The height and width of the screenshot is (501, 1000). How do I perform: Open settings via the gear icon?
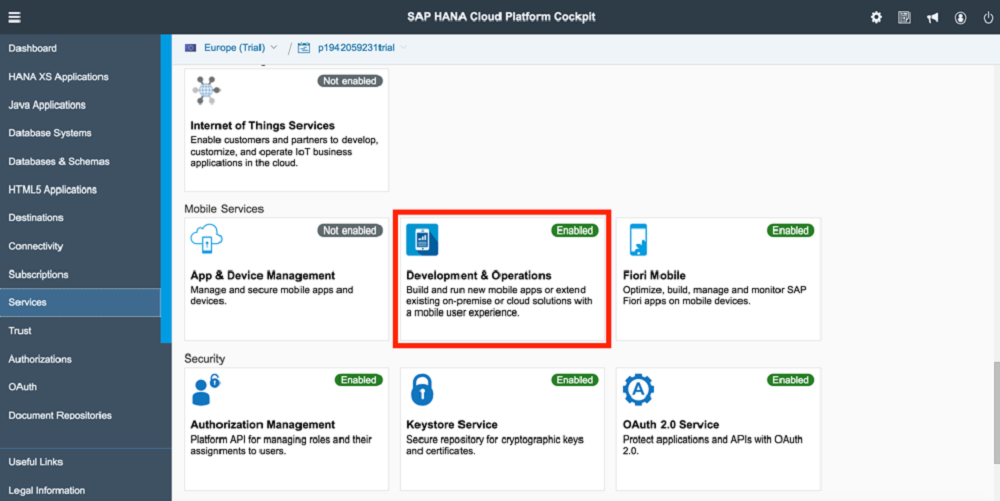tap(876, 17)
